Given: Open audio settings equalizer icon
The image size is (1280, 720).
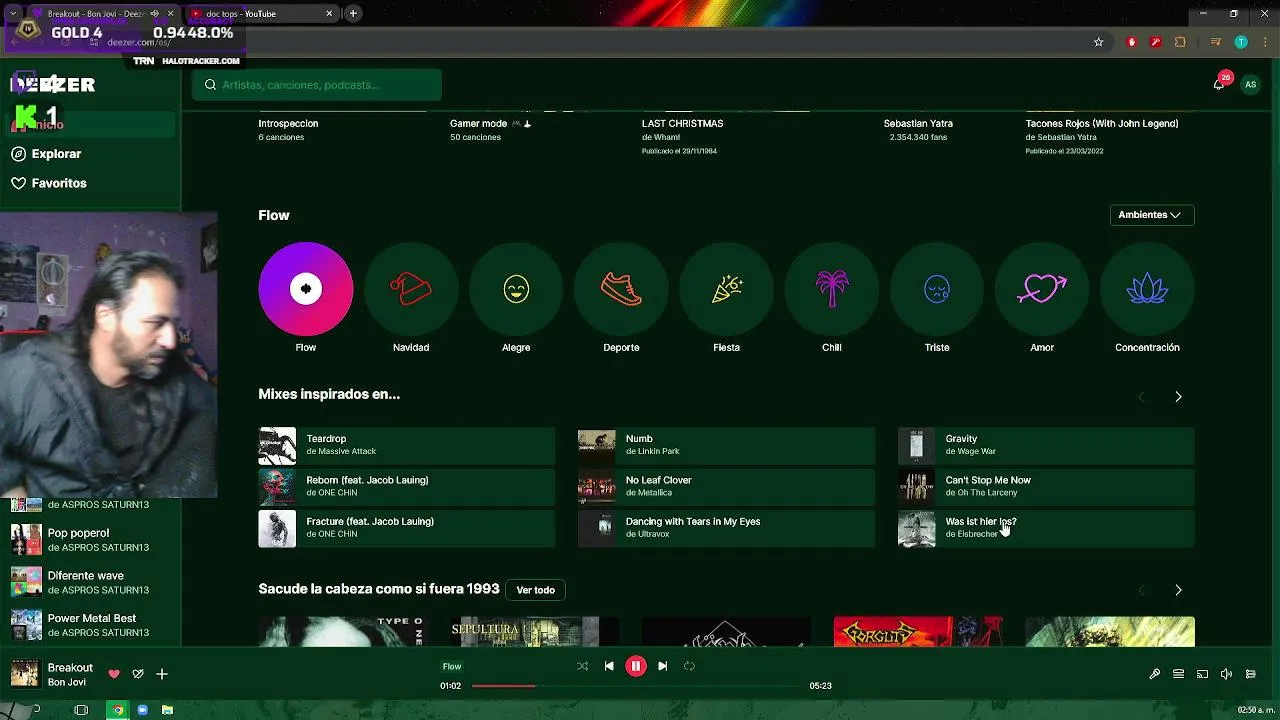Looking at the screenshot, I should click(x=1250, y=674).
